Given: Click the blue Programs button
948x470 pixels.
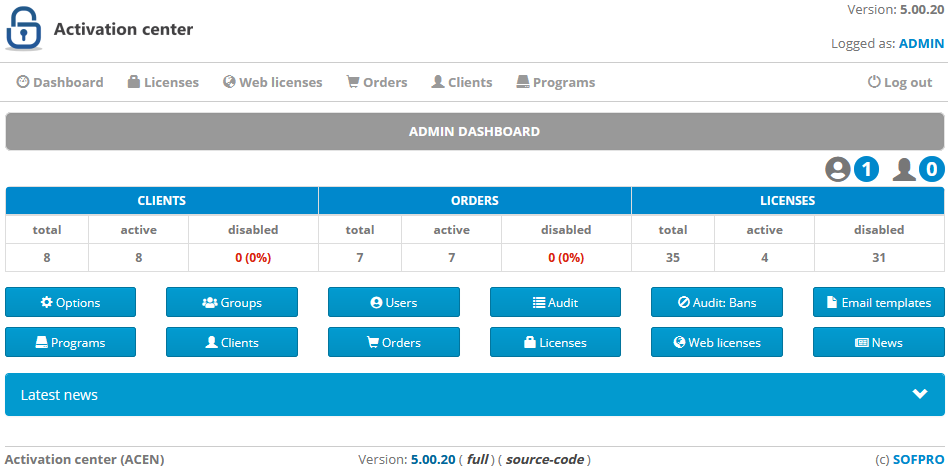Looking at the screenshot, I should pos(71,342).
